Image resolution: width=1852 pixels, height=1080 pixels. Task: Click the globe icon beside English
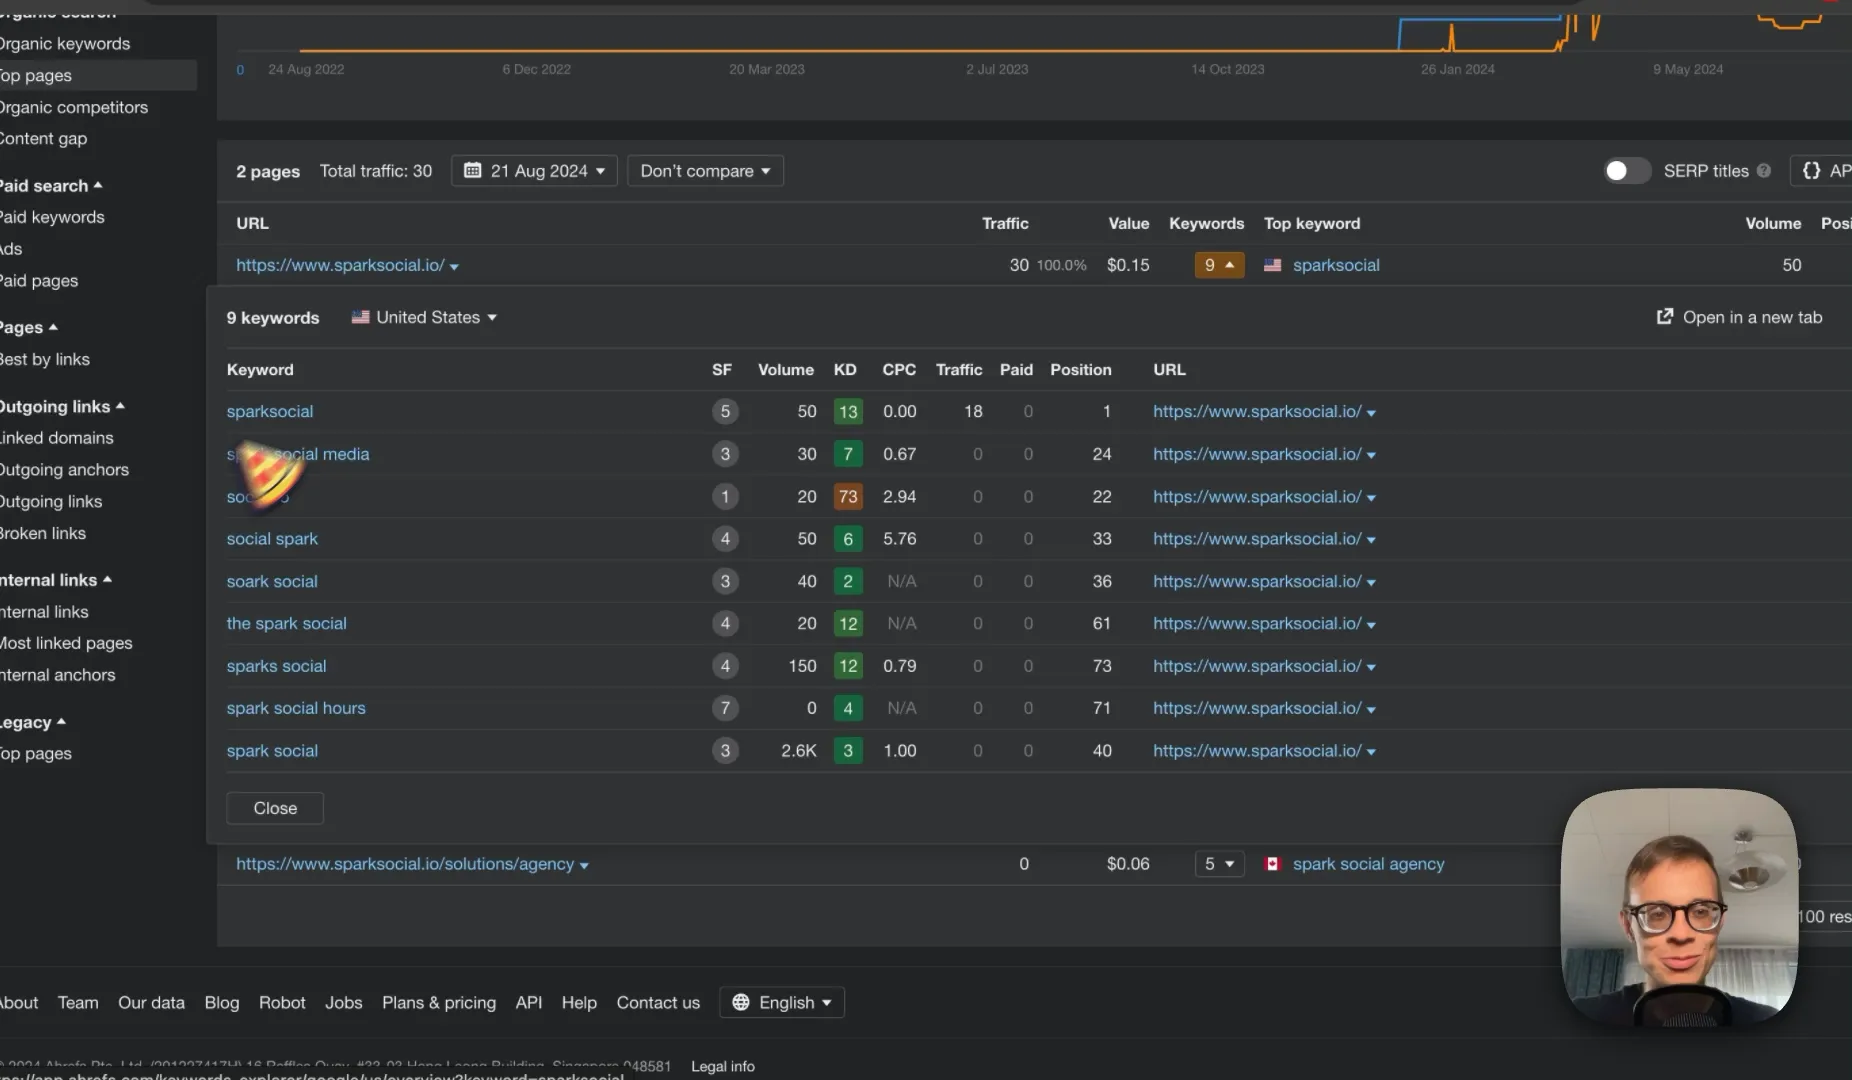[x=741, y=1002]
